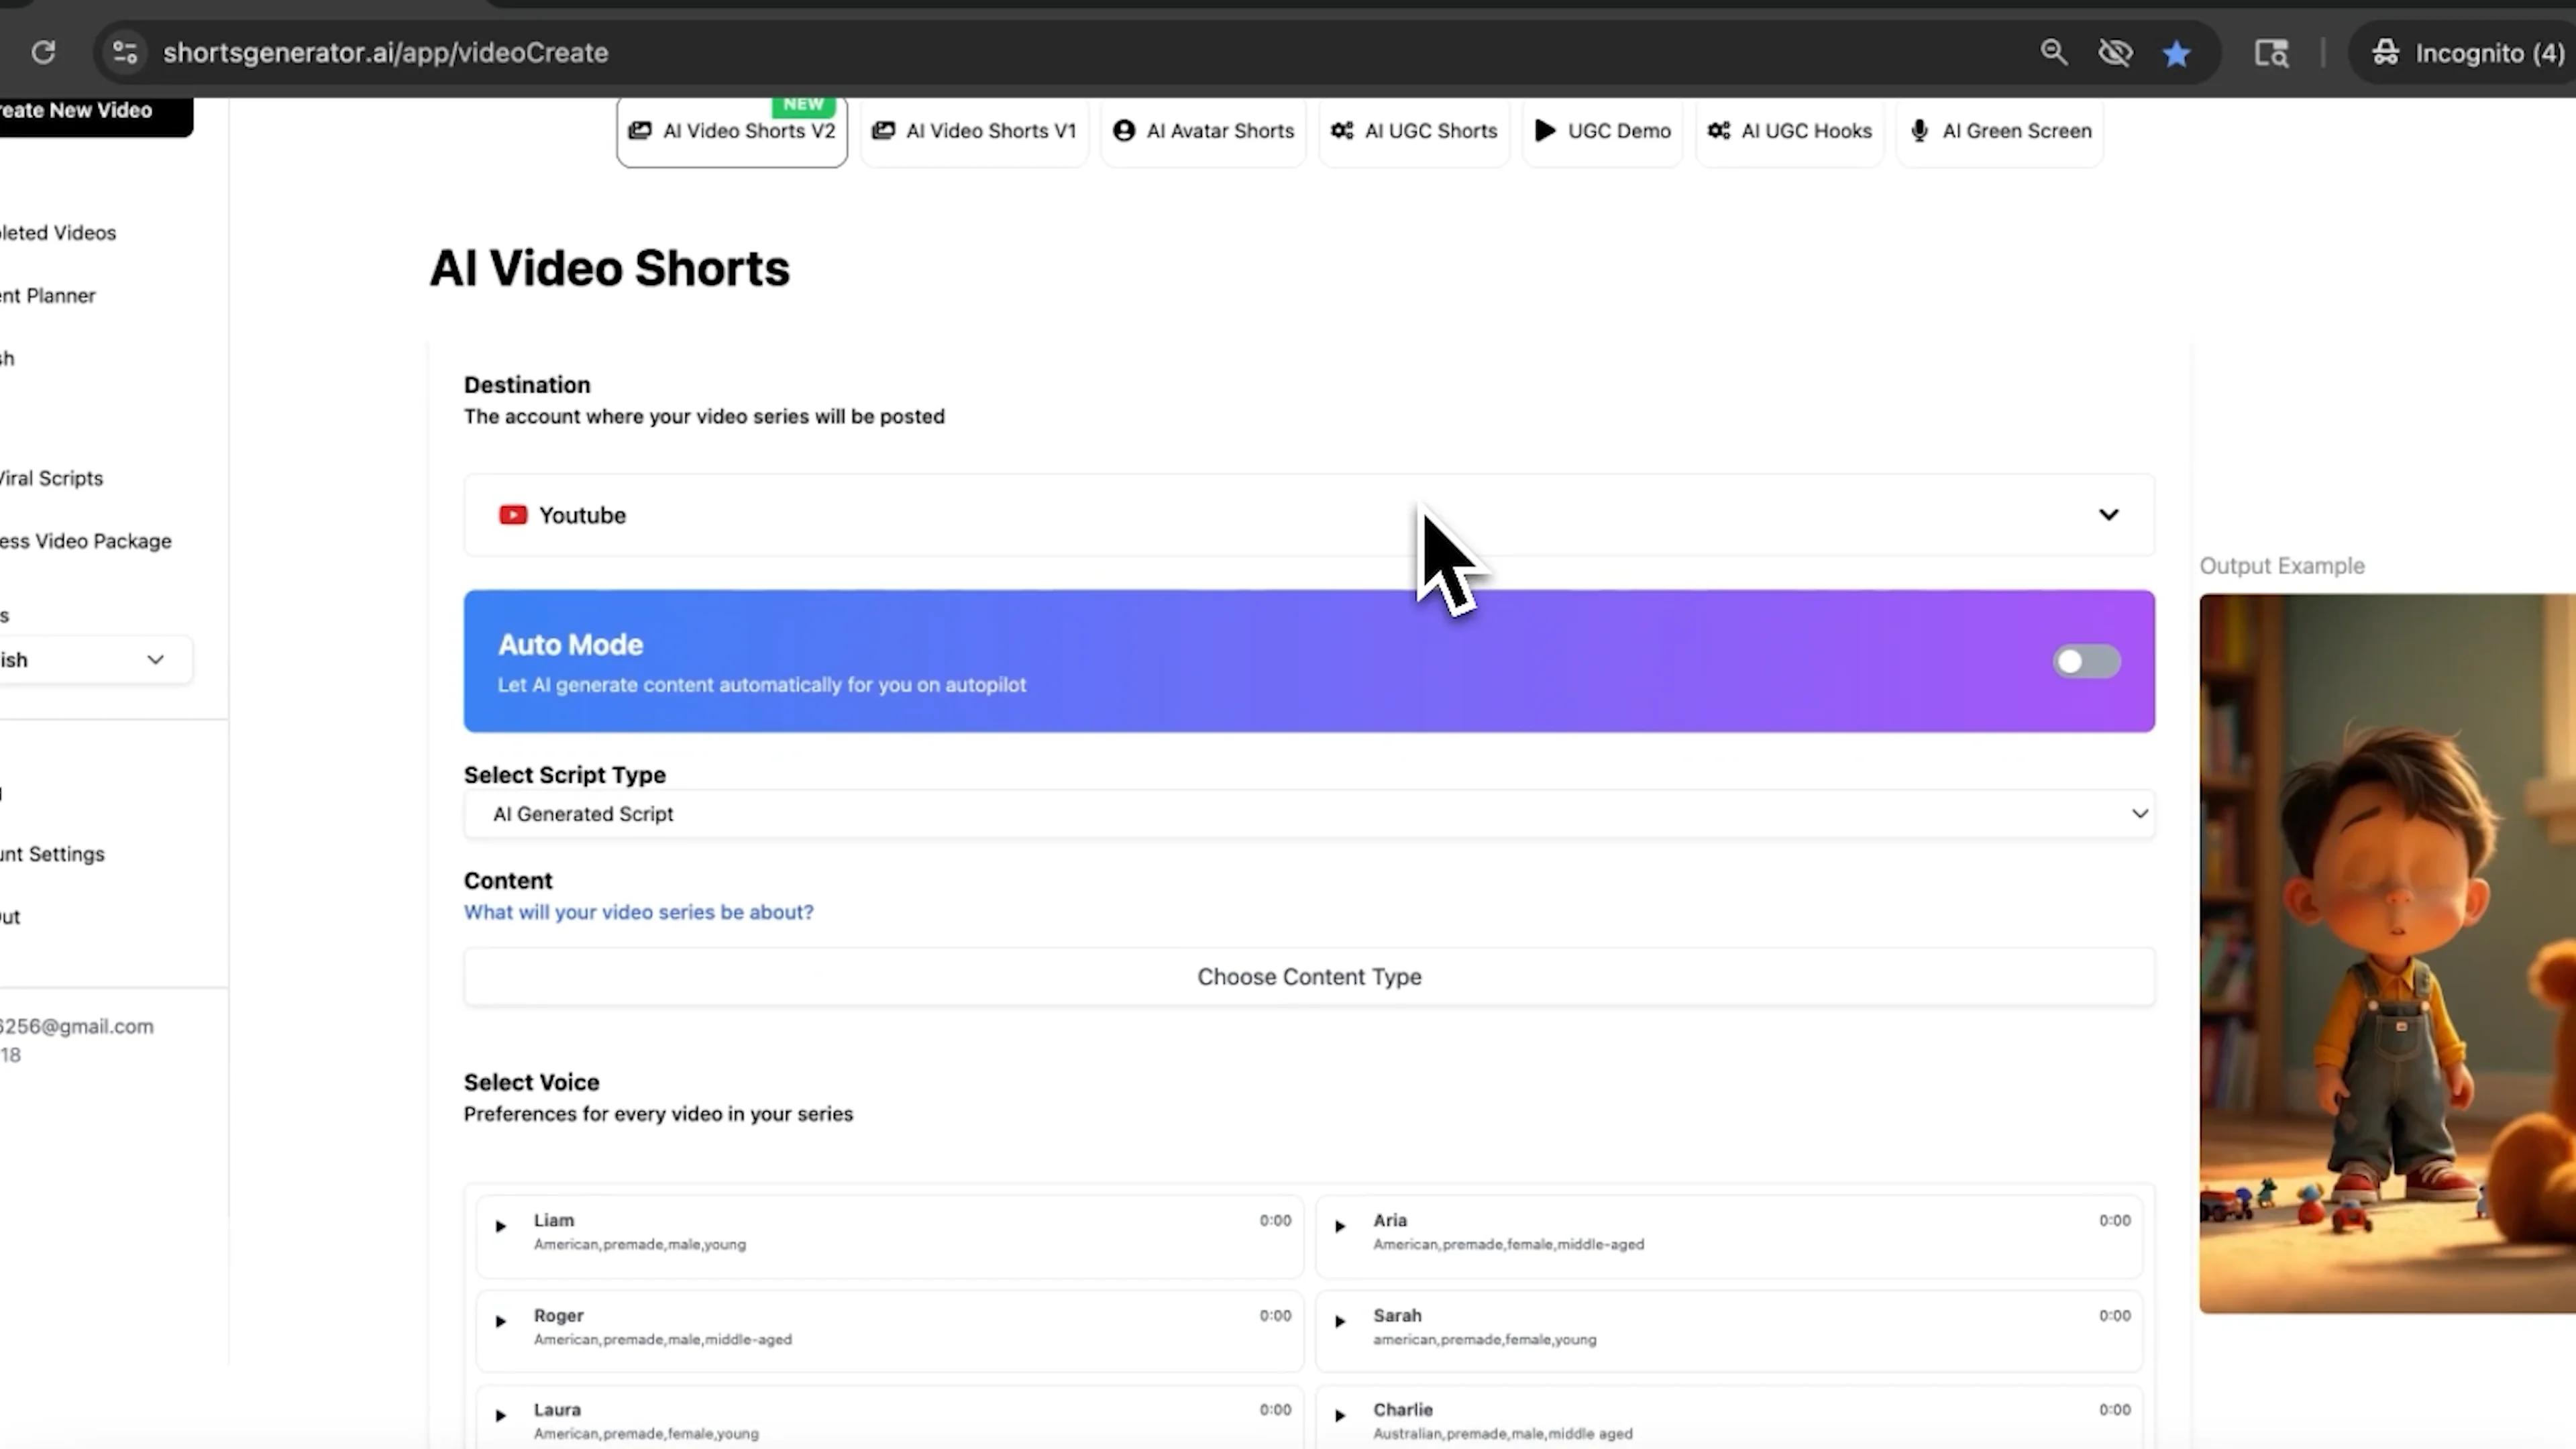Enable the Auto Mode toggle switch
Screen dimensions: 2576x1449
[x=2086, y=661]
